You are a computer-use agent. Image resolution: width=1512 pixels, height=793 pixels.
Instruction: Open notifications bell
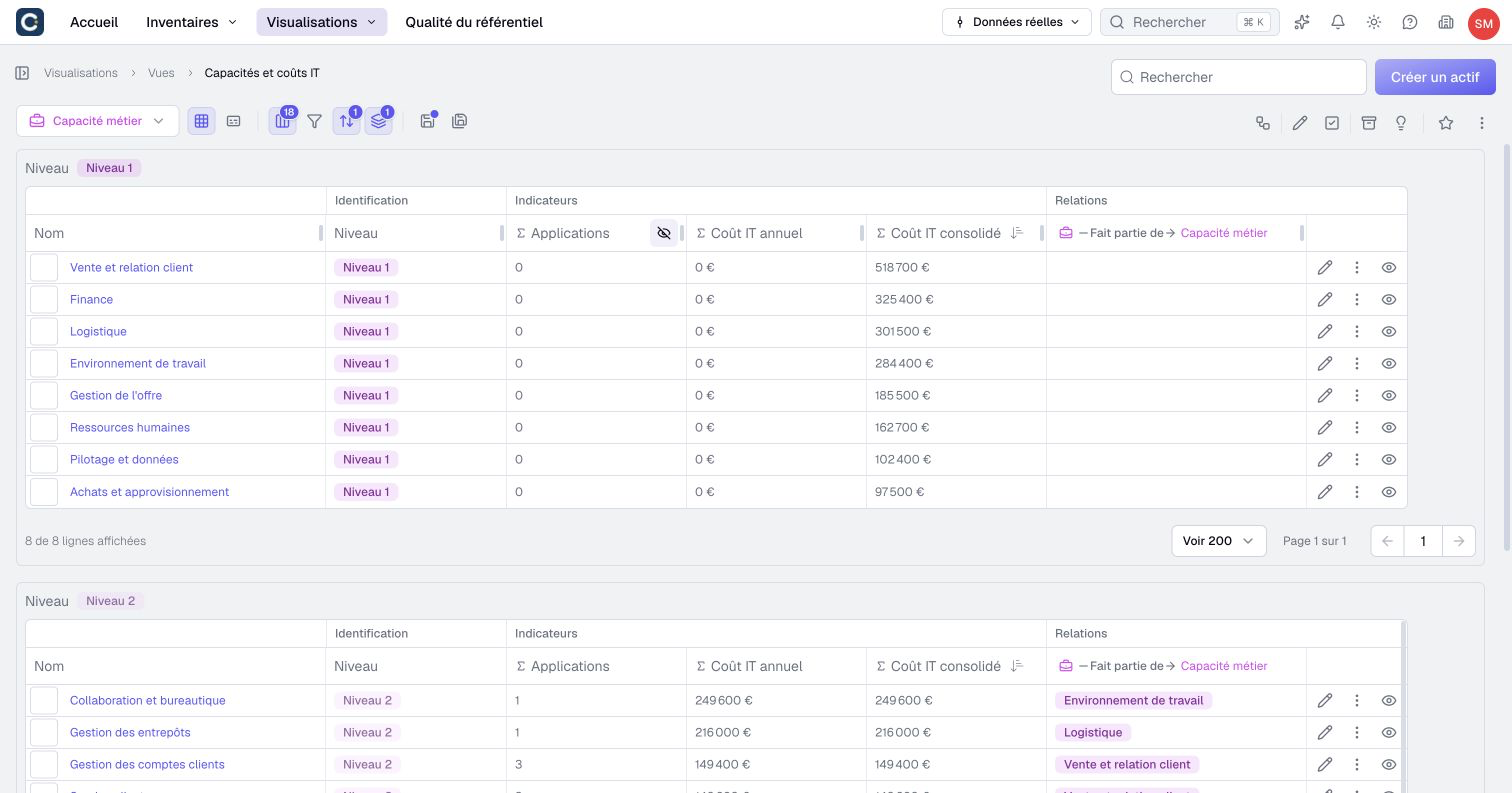pyautogui.click(x=1338, y=22)
